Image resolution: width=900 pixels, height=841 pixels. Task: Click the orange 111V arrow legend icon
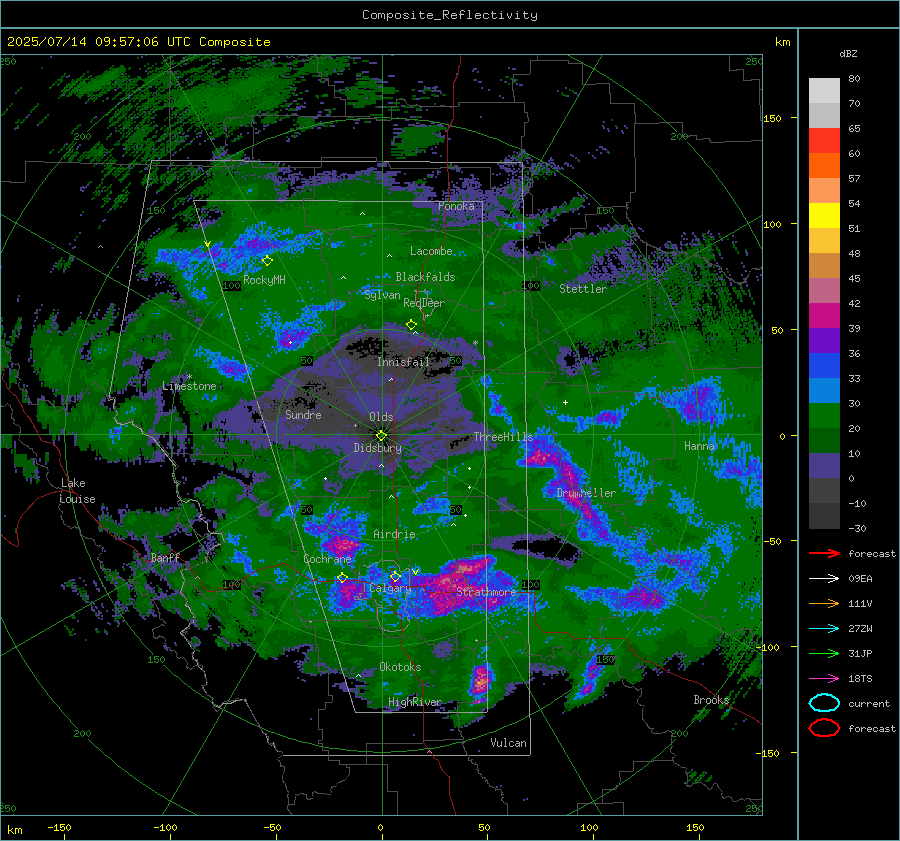(824, 603)
